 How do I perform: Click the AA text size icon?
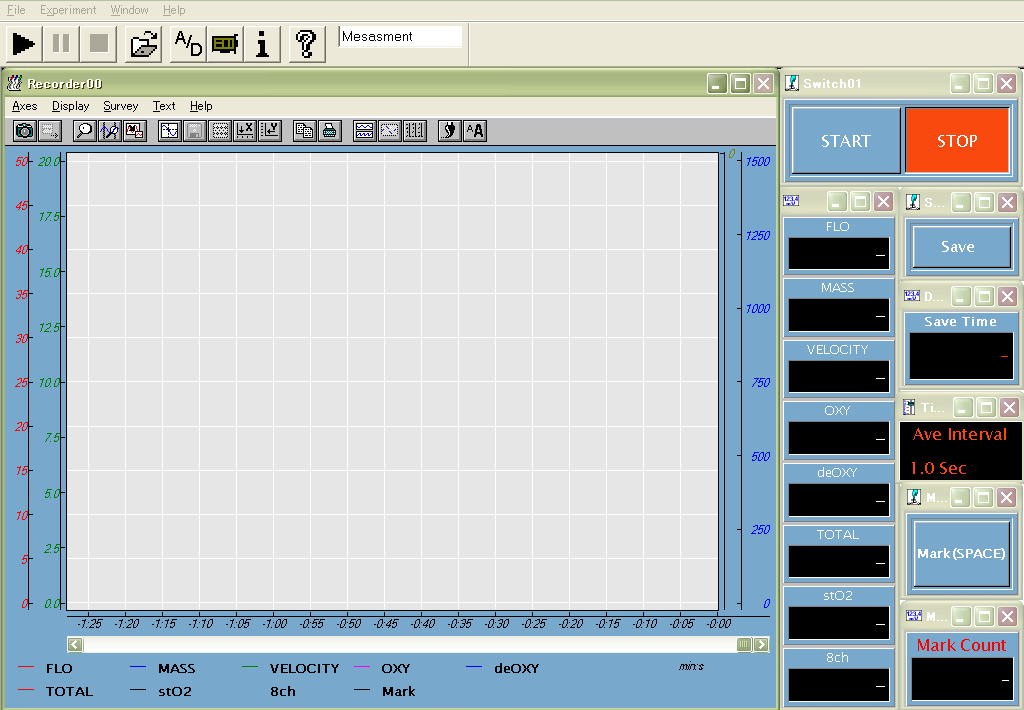click(475, 131)
